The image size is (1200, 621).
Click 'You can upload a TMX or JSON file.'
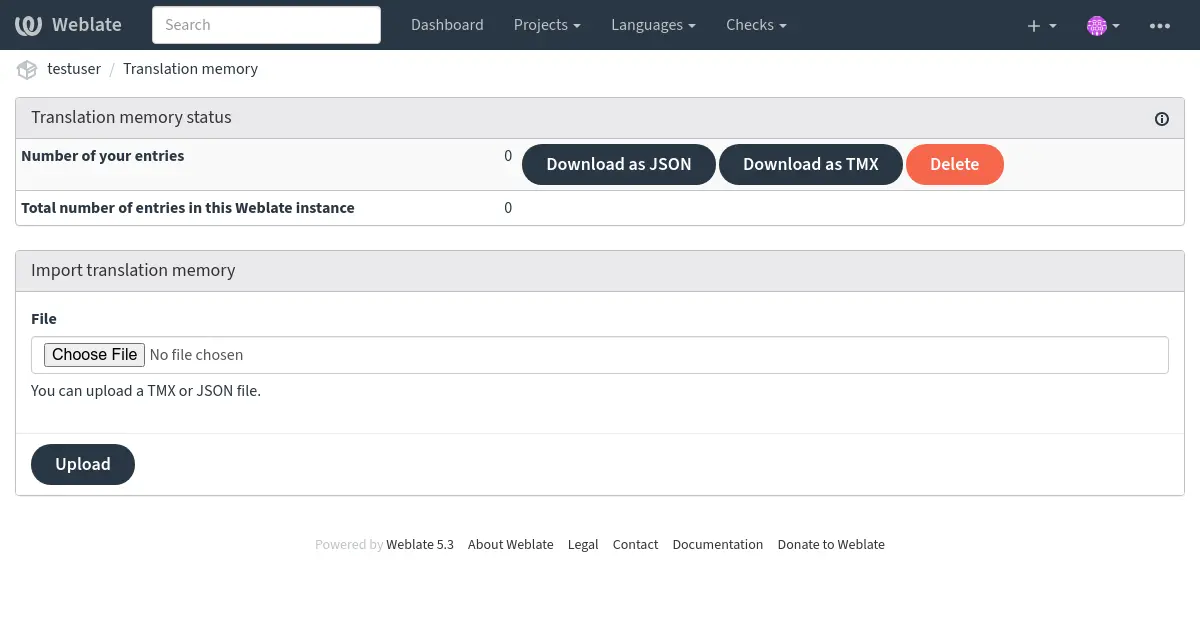point(146,391)
